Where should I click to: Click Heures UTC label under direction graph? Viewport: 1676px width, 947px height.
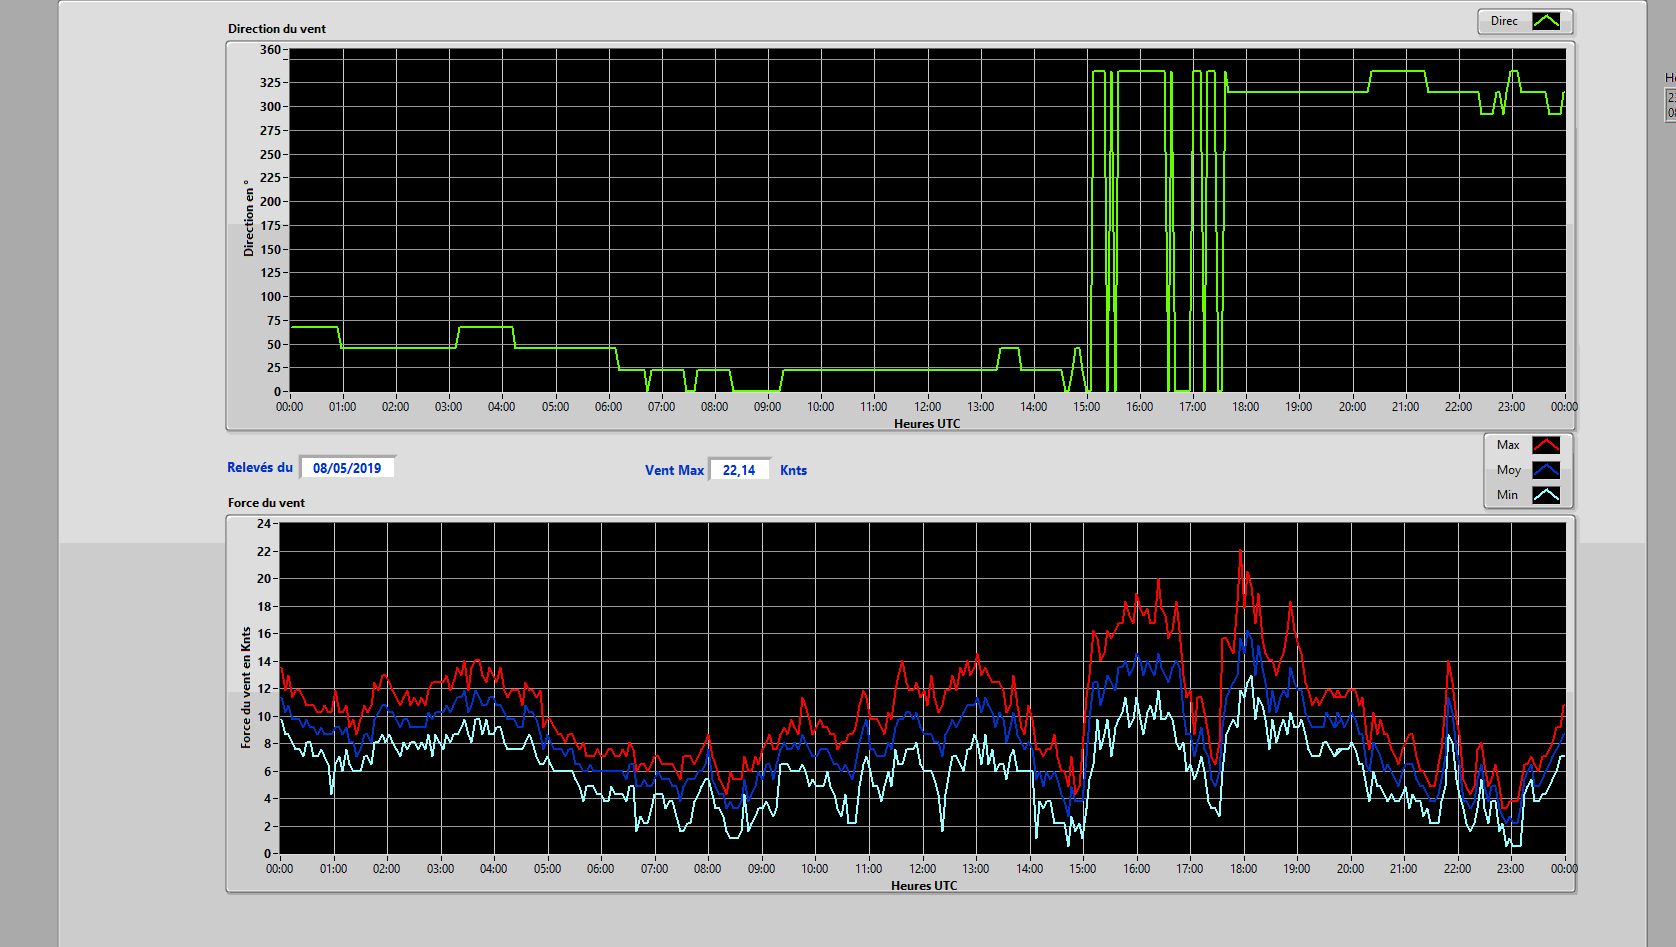click(x=927, y=424)
